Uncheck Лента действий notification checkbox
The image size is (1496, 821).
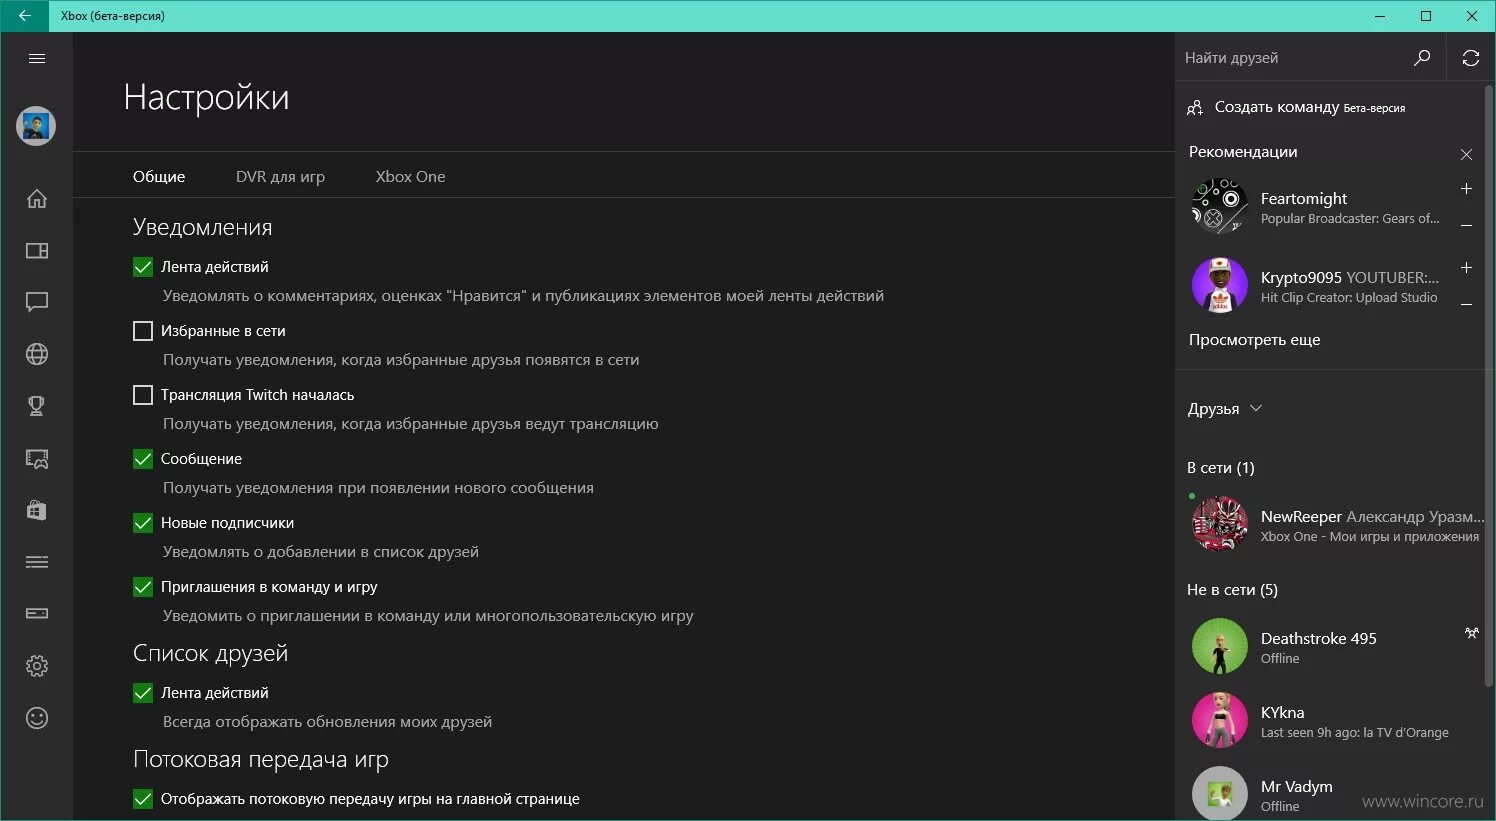[x=142, y=266]
